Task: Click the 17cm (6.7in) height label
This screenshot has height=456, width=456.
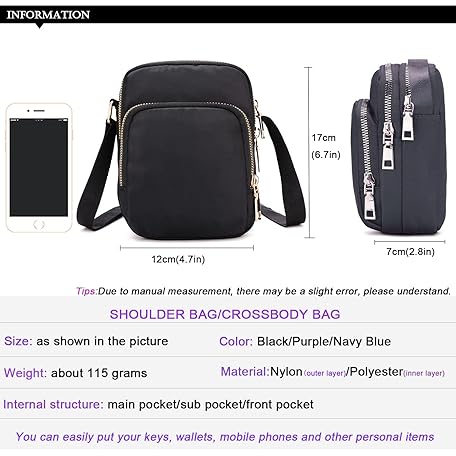Action: coord(326,146)
